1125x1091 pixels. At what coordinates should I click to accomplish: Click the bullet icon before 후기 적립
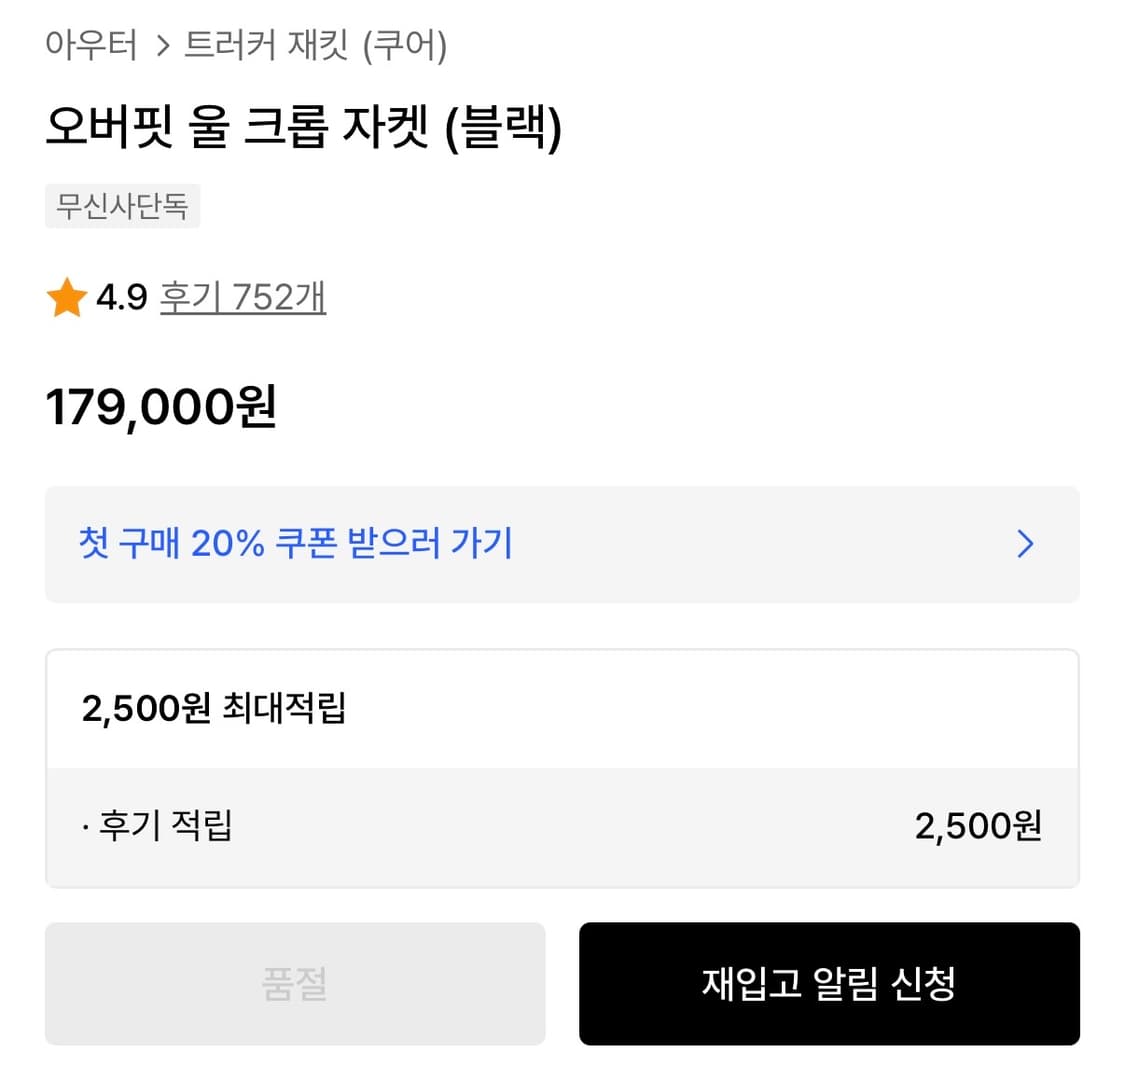pos(84,825)
